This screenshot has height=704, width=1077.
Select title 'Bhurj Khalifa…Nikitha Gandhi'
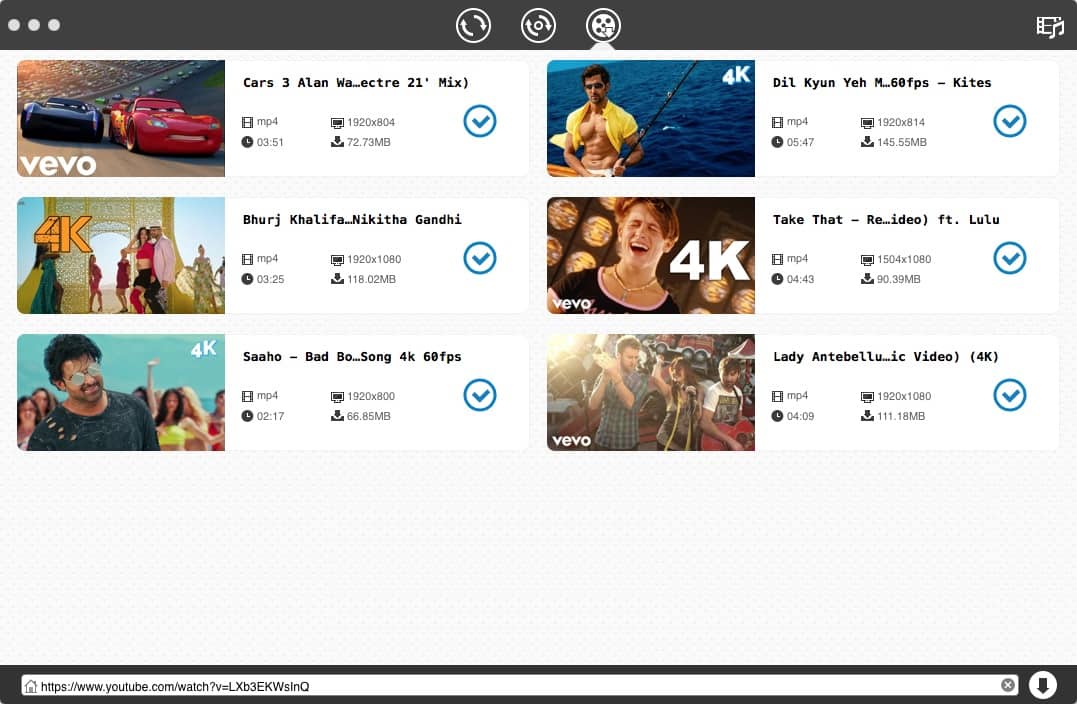click(x=352, y=220)
